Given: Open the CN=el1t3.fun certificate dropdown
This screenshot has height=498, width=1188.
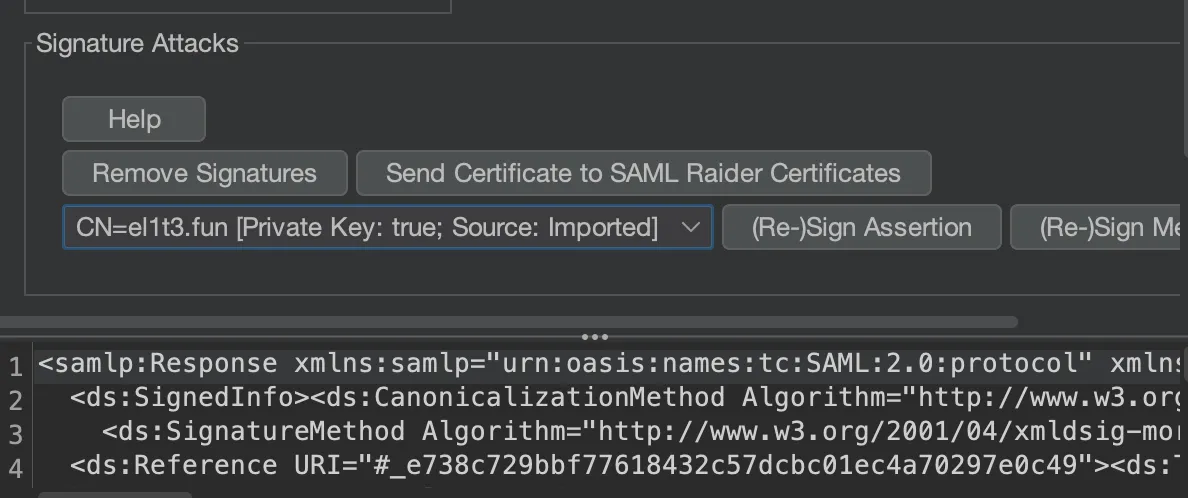Looking at the screenshot, I should click(367, 227).
